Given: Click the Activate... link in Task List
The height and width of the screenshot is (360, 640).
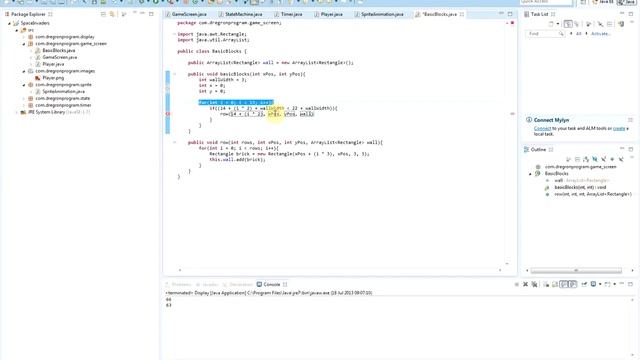Looking at the screenshot, I should pyautogui.click(x=601, y=34).
